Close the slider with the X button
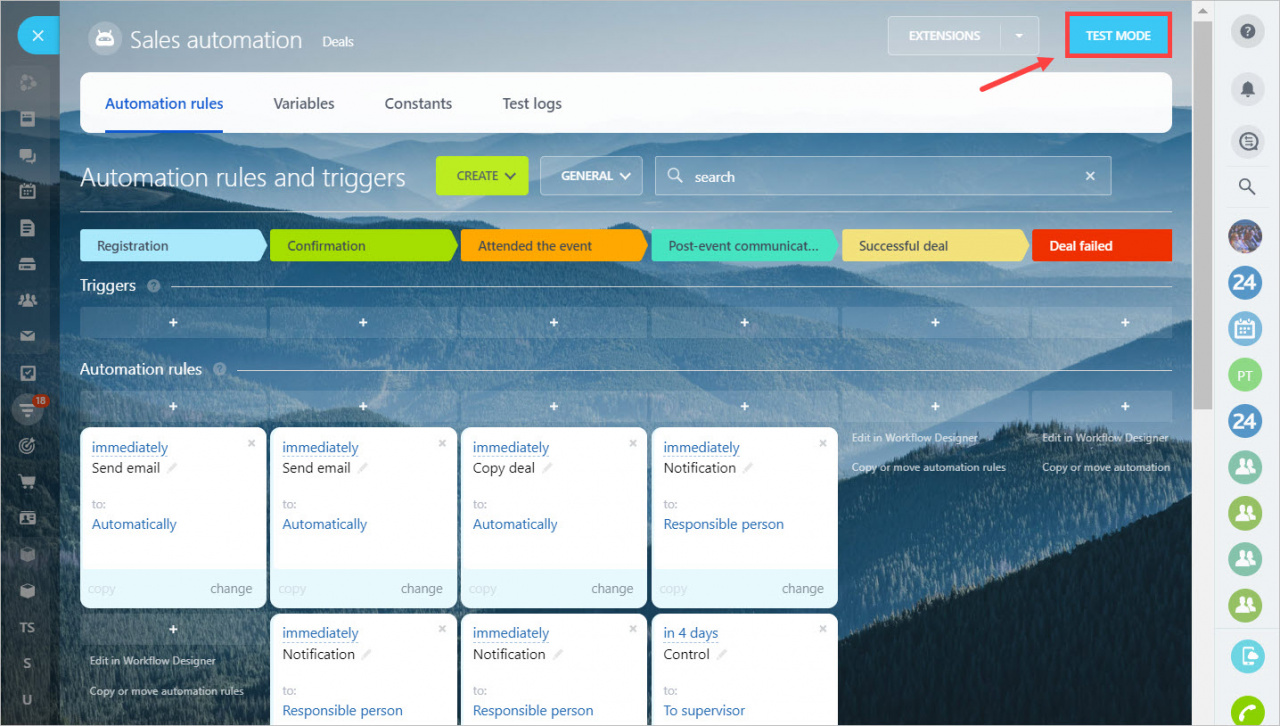1280x726 pixels. click(x=38, y=36)
